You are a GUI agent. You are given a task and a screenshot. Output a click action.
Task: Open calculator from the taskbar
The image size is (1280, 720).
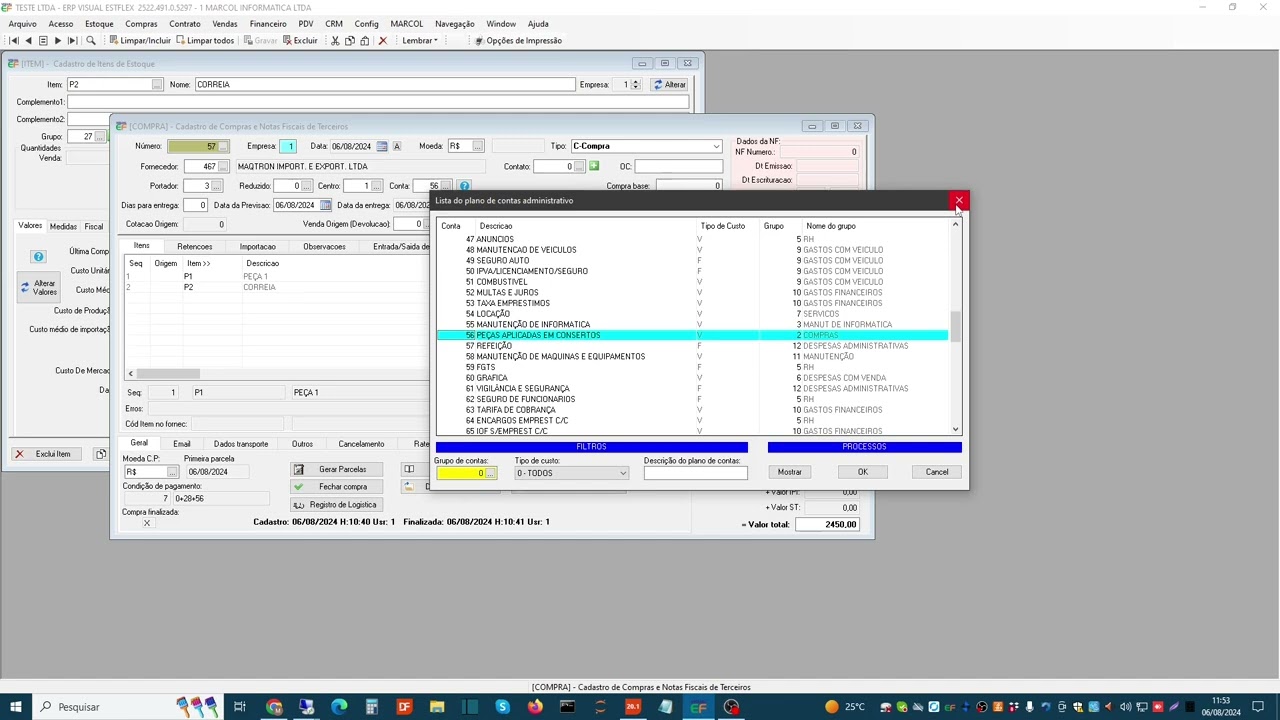tap(371, 707)
